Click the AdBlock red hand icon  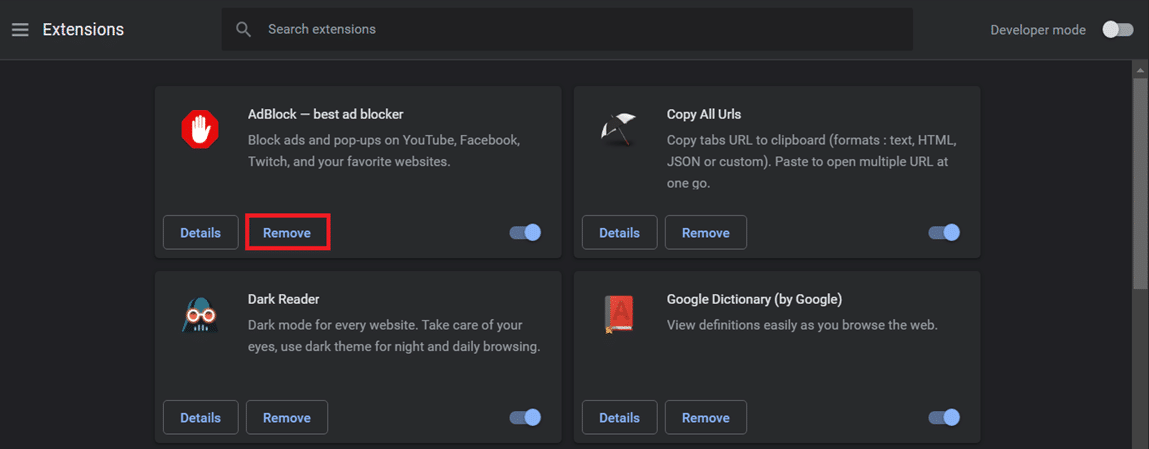tap(199, 129)
